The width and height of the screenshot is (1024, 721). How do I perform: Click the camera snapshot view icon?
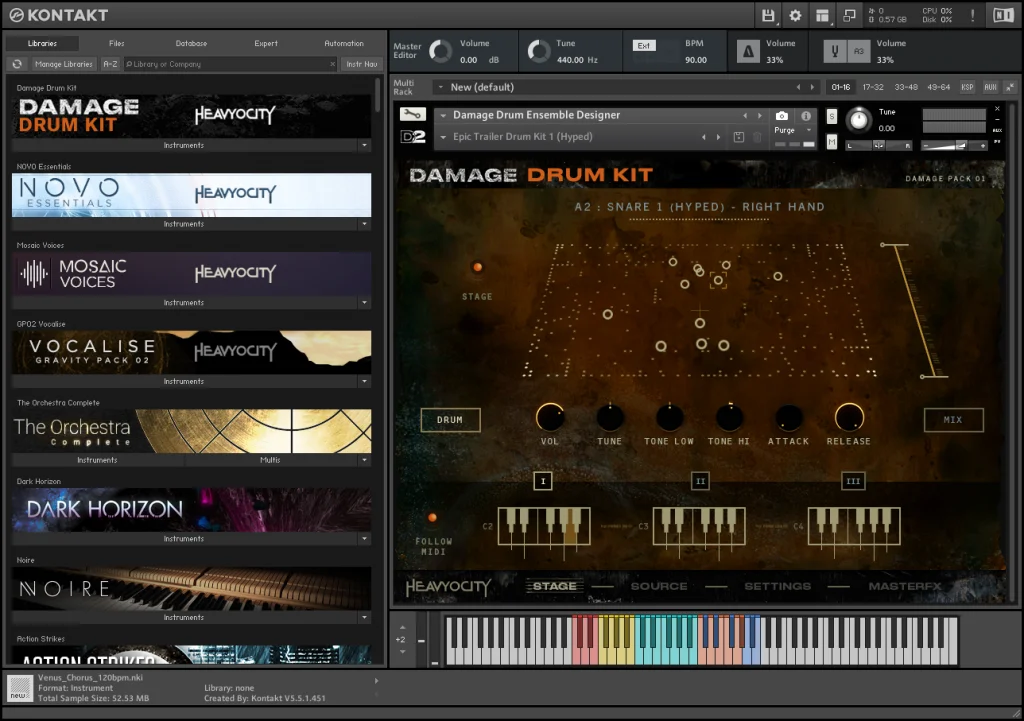coord(782,116)
